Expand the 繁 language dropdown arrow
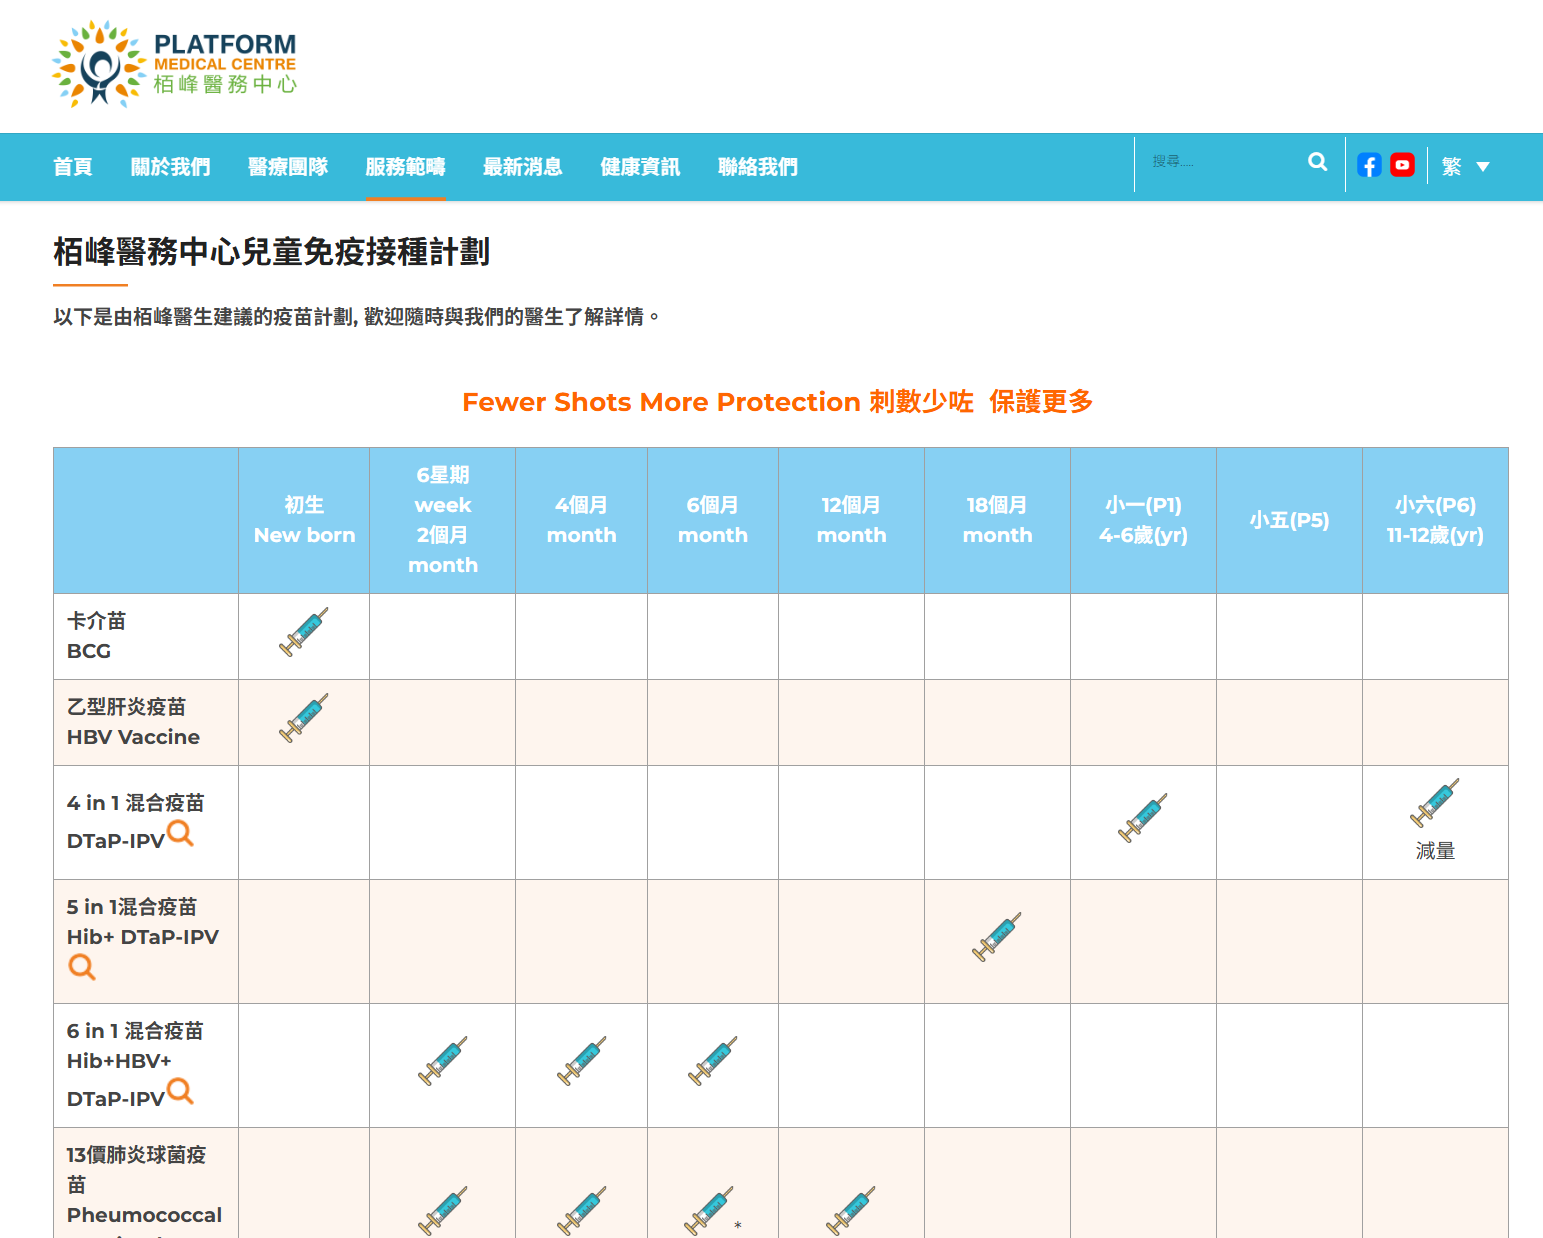This screenshot has height=1238, width=1543. pos(1483,167)
